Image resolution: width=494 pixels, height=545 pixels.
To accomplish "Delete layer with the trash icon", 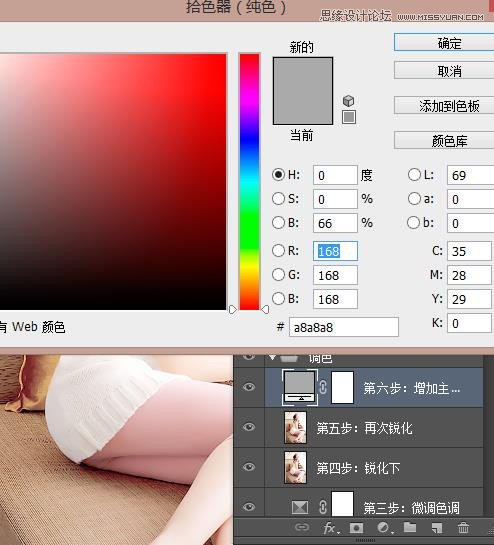I will coord(463,528).
